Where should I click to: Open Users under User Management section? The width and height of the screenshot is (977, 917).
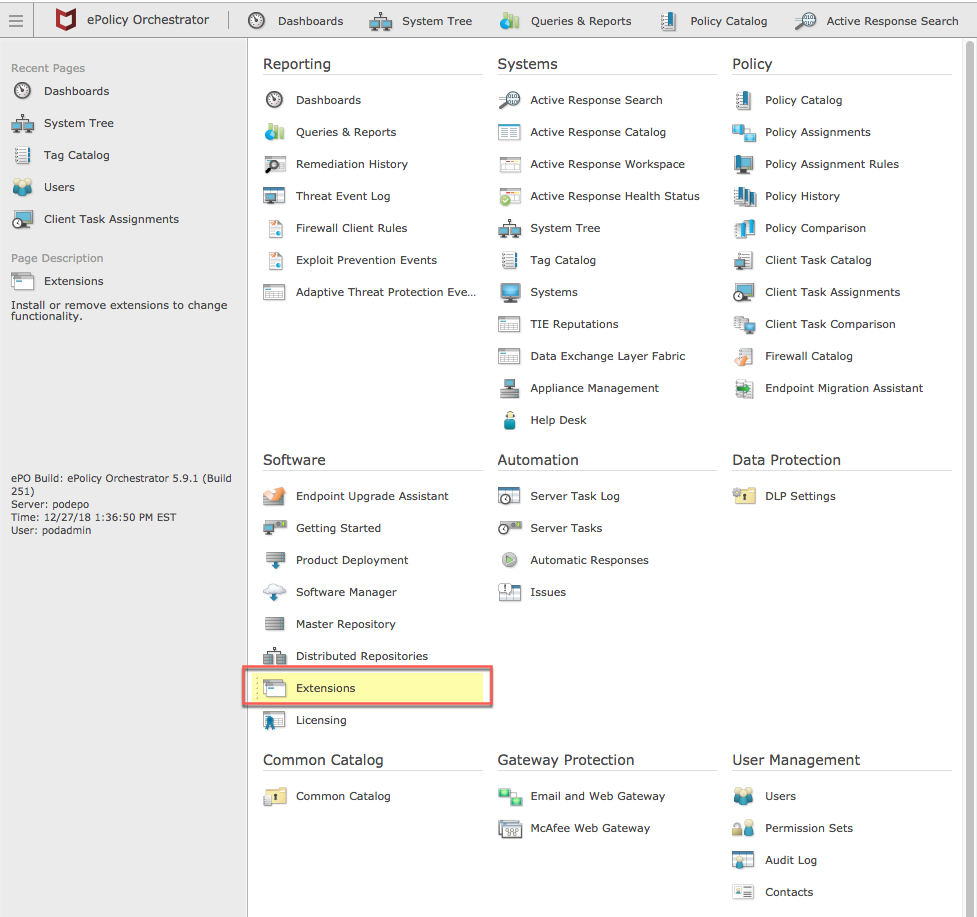point(780,796)
